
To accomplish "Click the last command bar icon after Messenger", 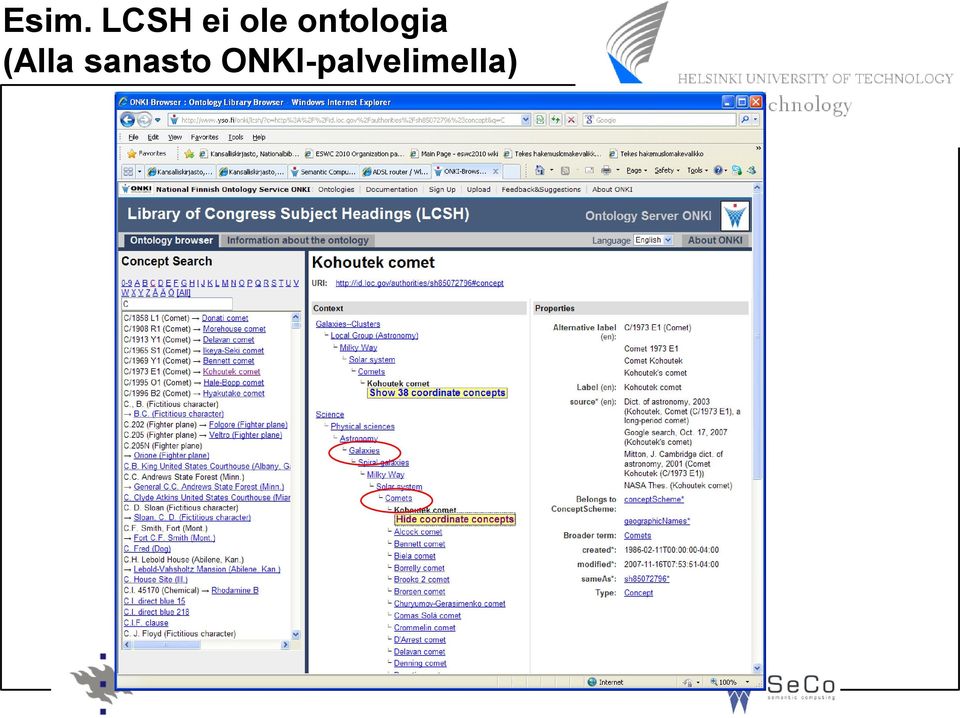I will click(751, 171).
